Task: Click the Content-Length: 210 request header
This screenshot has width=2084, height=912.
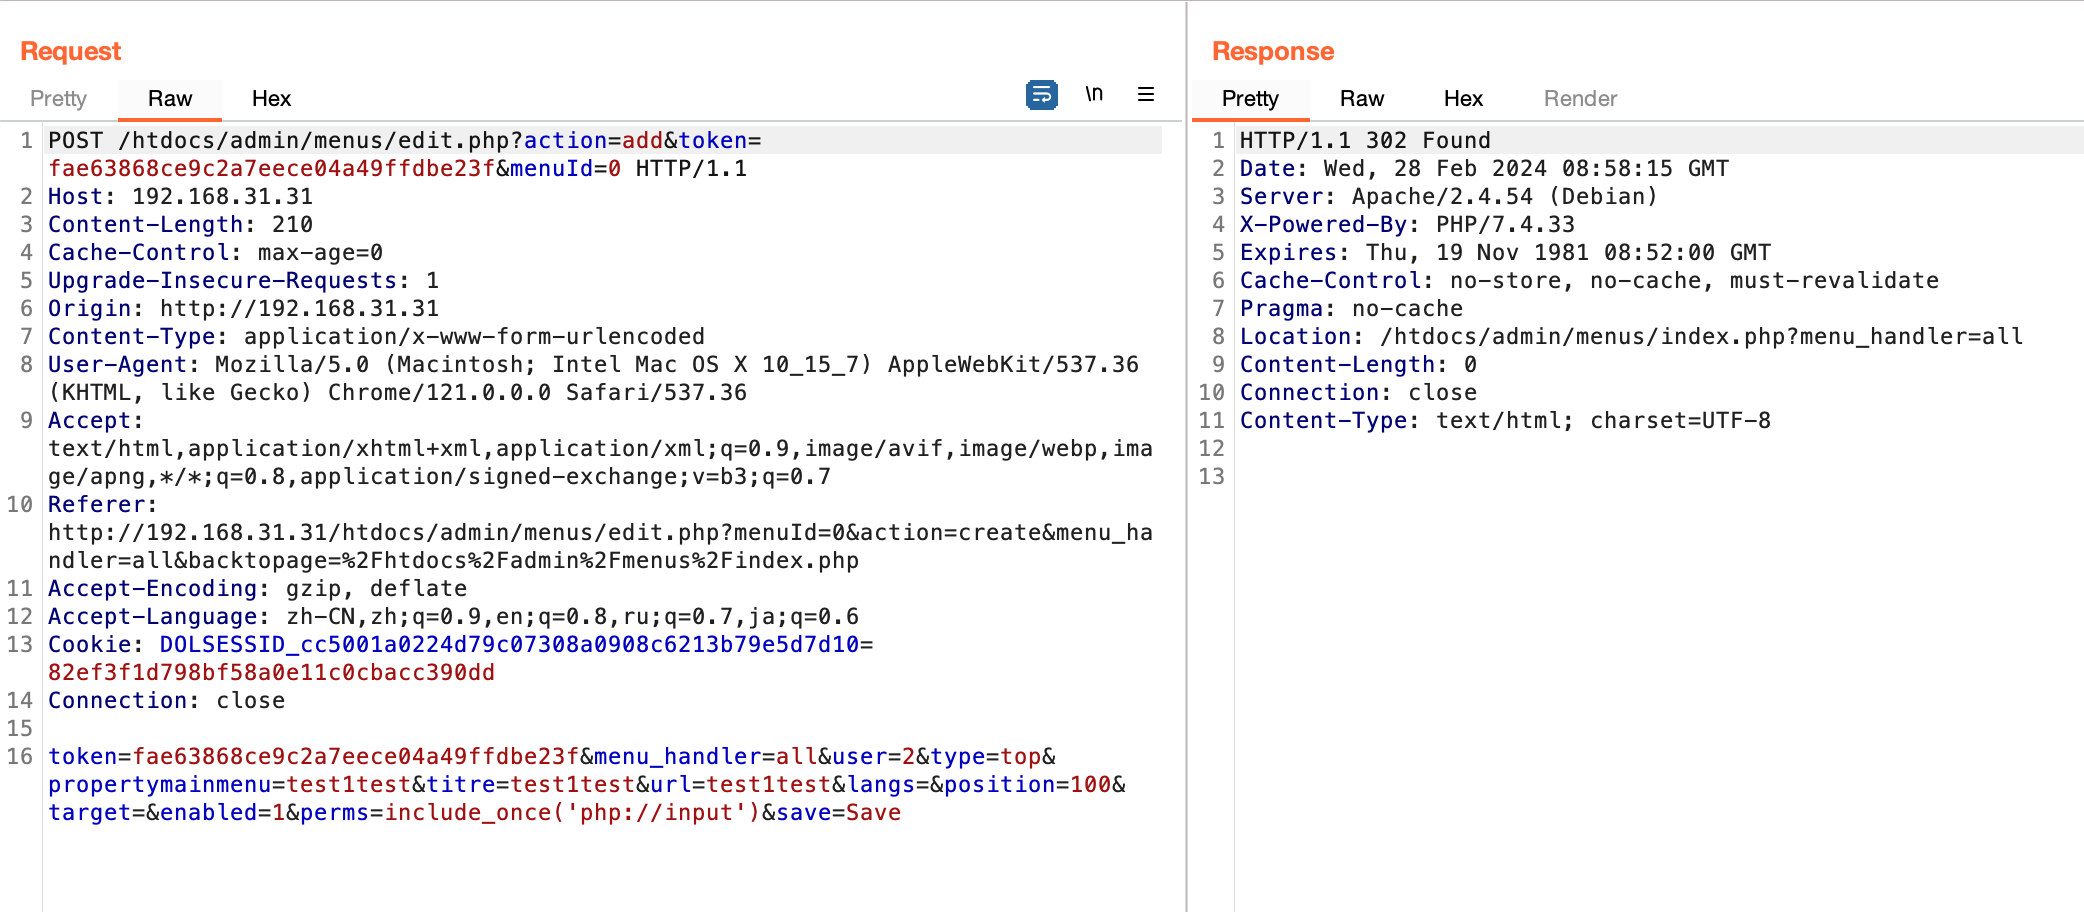Action: click(180, 224)
